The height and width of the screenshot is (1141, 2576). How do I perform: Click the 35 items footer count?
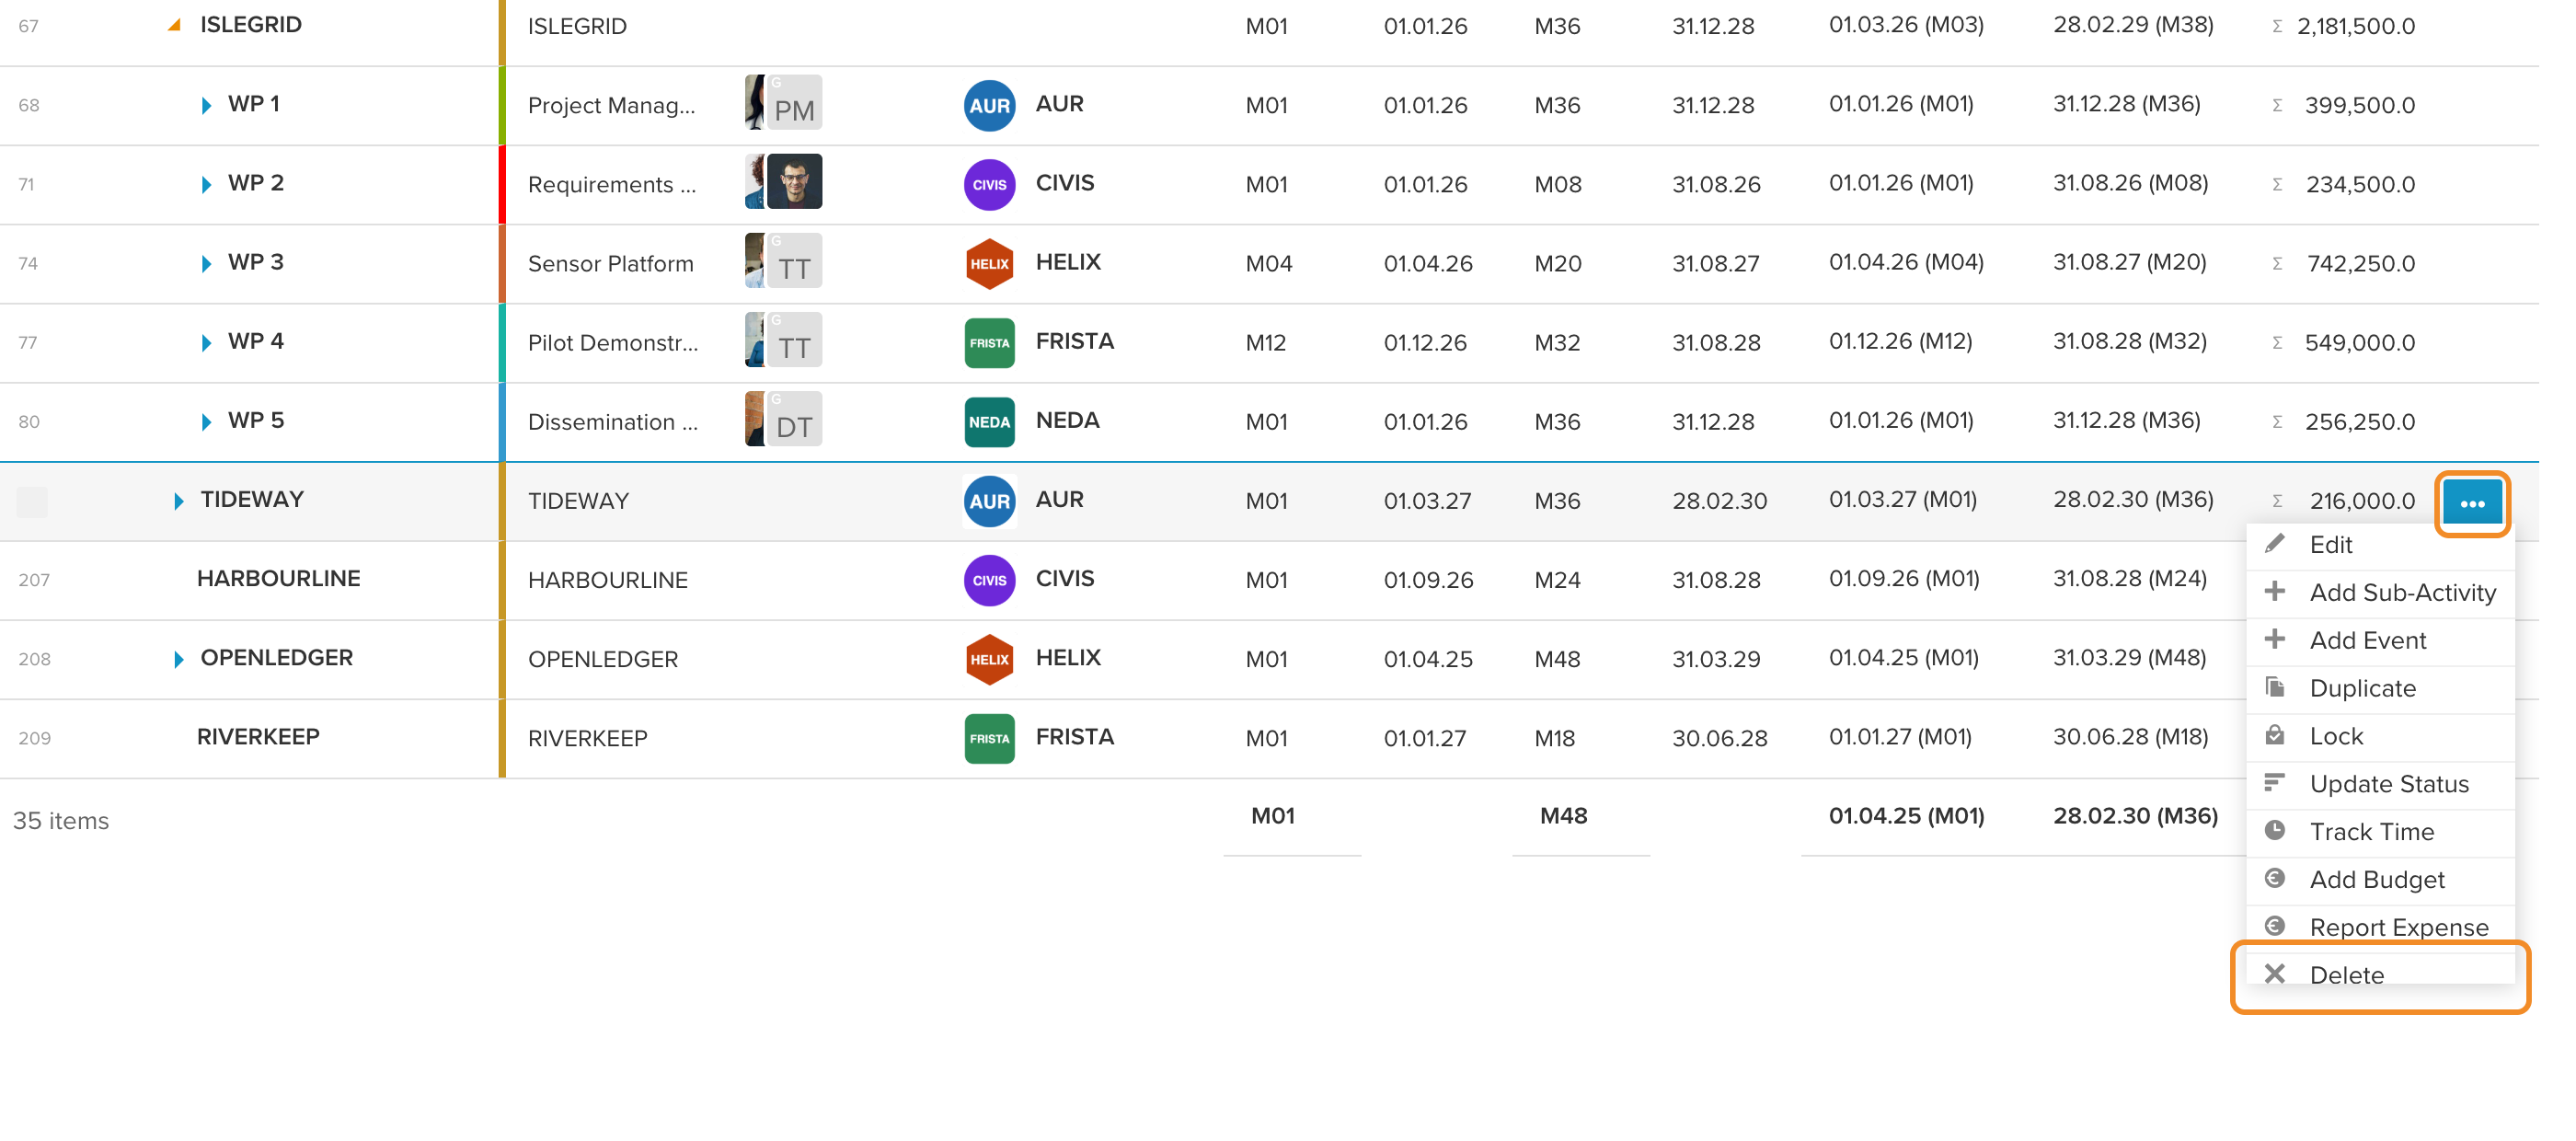coord(61,820)
